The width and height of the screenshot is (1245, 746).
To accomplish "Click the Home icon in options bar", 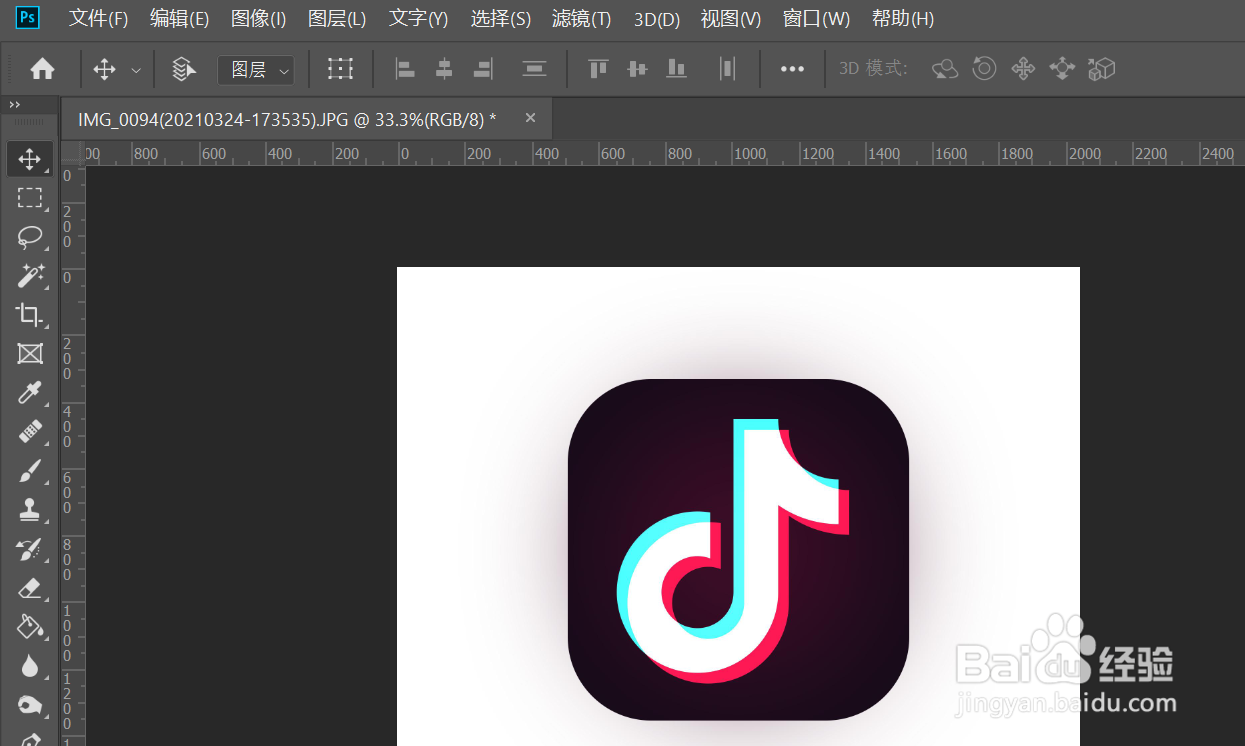I will (x=42, y=69).
